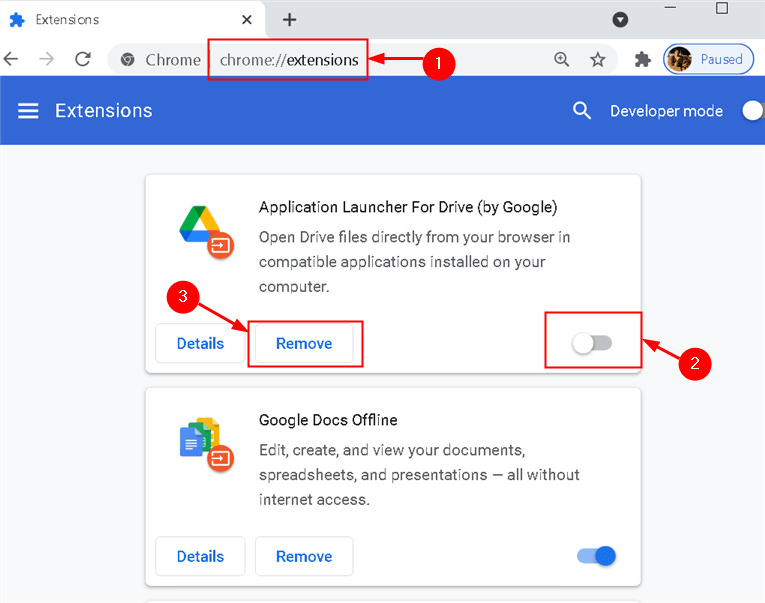Open the hamburger main menu in Extensions
The image size is (765, 603).
[28, 111]
